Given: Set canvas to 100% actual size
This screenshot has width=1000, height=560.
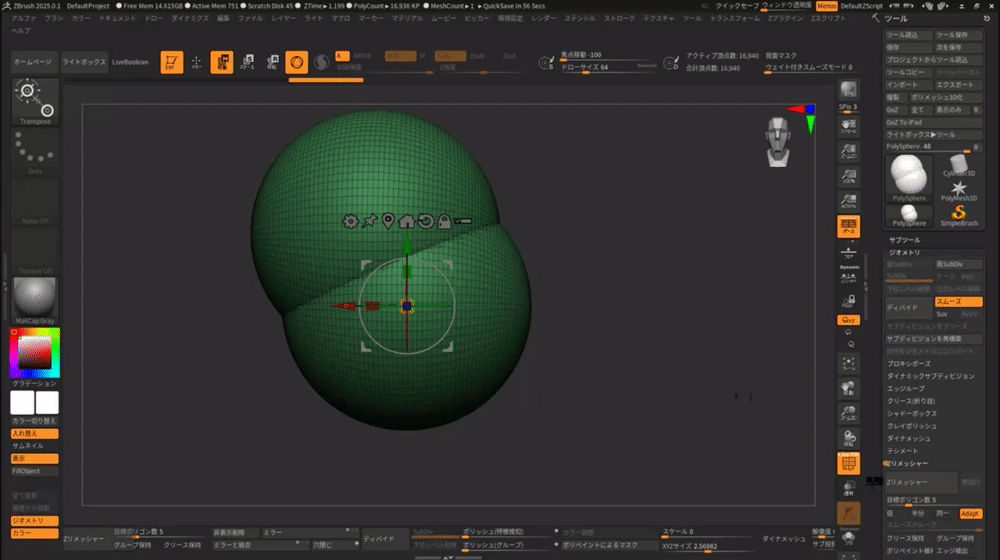Looking at the screenshot, I should point(848,176).
